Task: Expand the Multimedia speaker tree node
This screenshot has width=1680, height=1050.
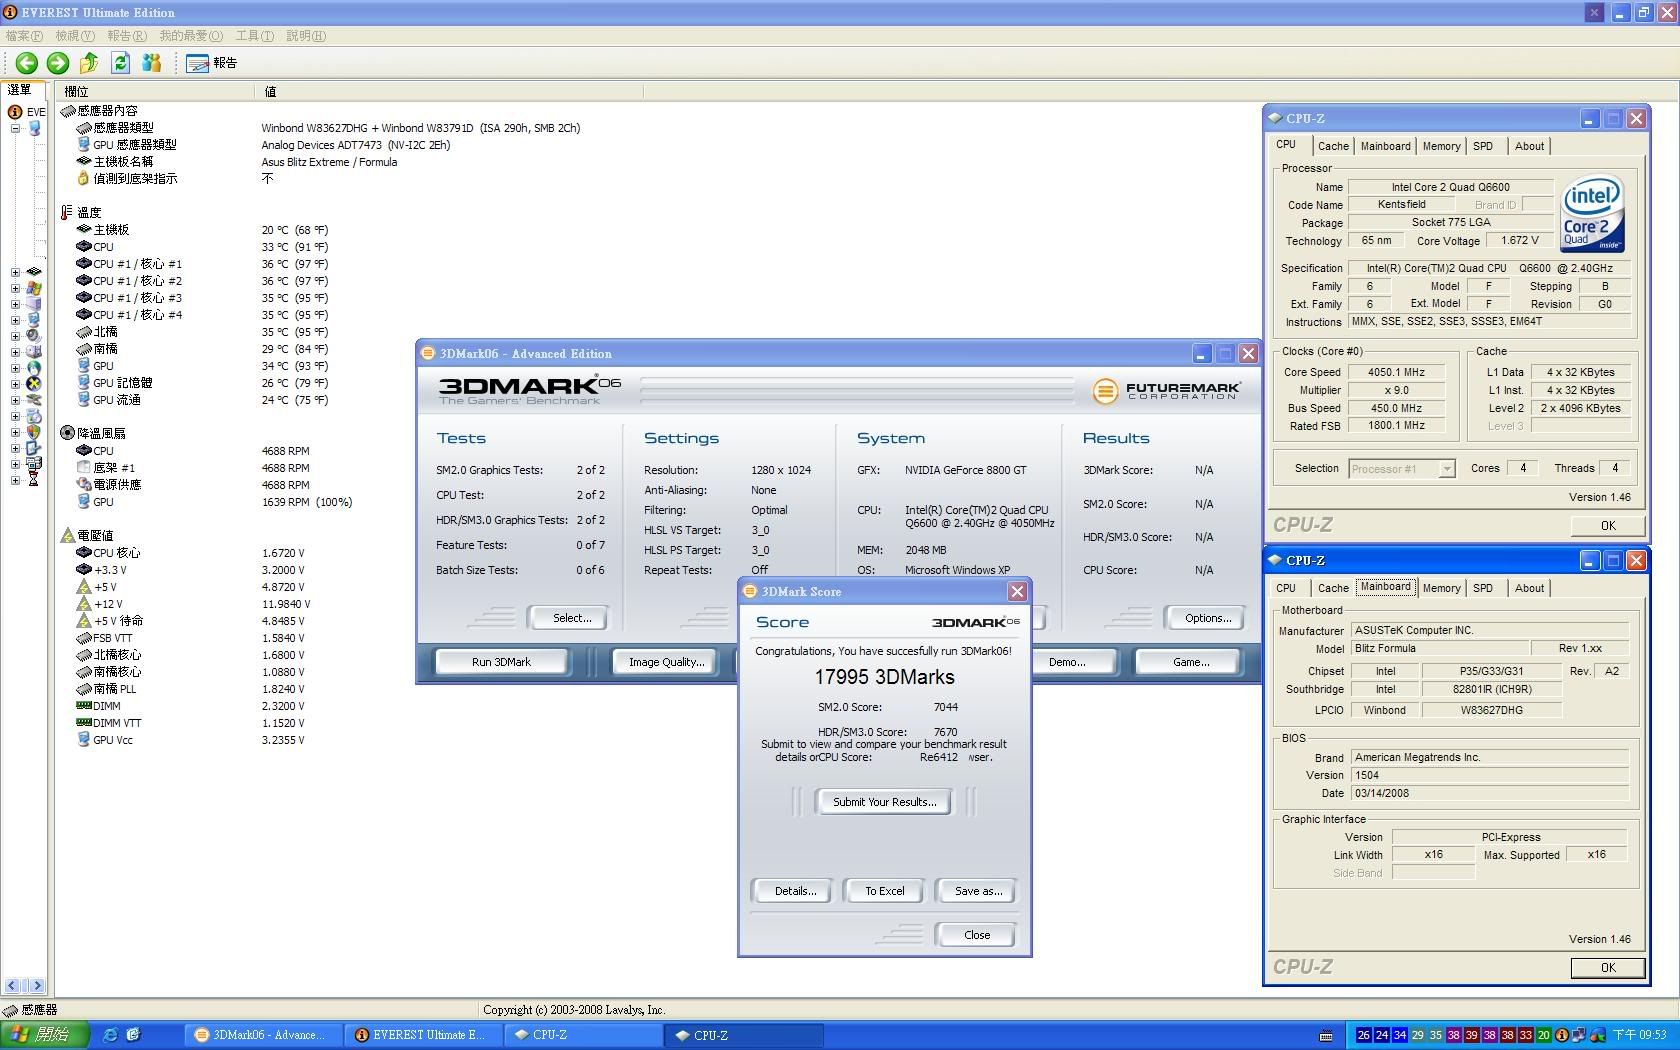Action: 15,336
